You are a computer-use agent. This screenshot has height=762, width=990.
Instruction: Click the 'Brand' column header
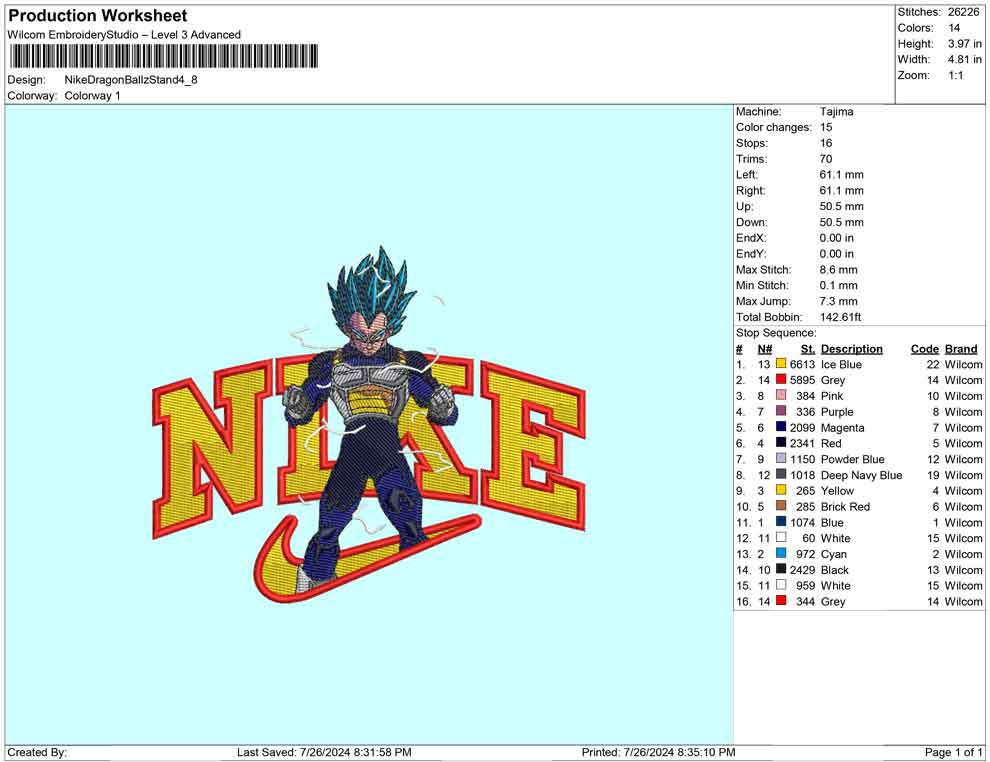click(x=961, y=348)
